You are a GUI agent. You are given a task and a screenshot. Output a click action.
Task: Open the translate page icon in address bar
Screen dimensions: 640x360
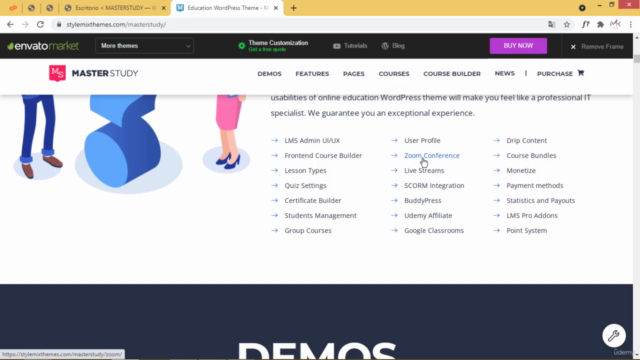coord(551,24)
